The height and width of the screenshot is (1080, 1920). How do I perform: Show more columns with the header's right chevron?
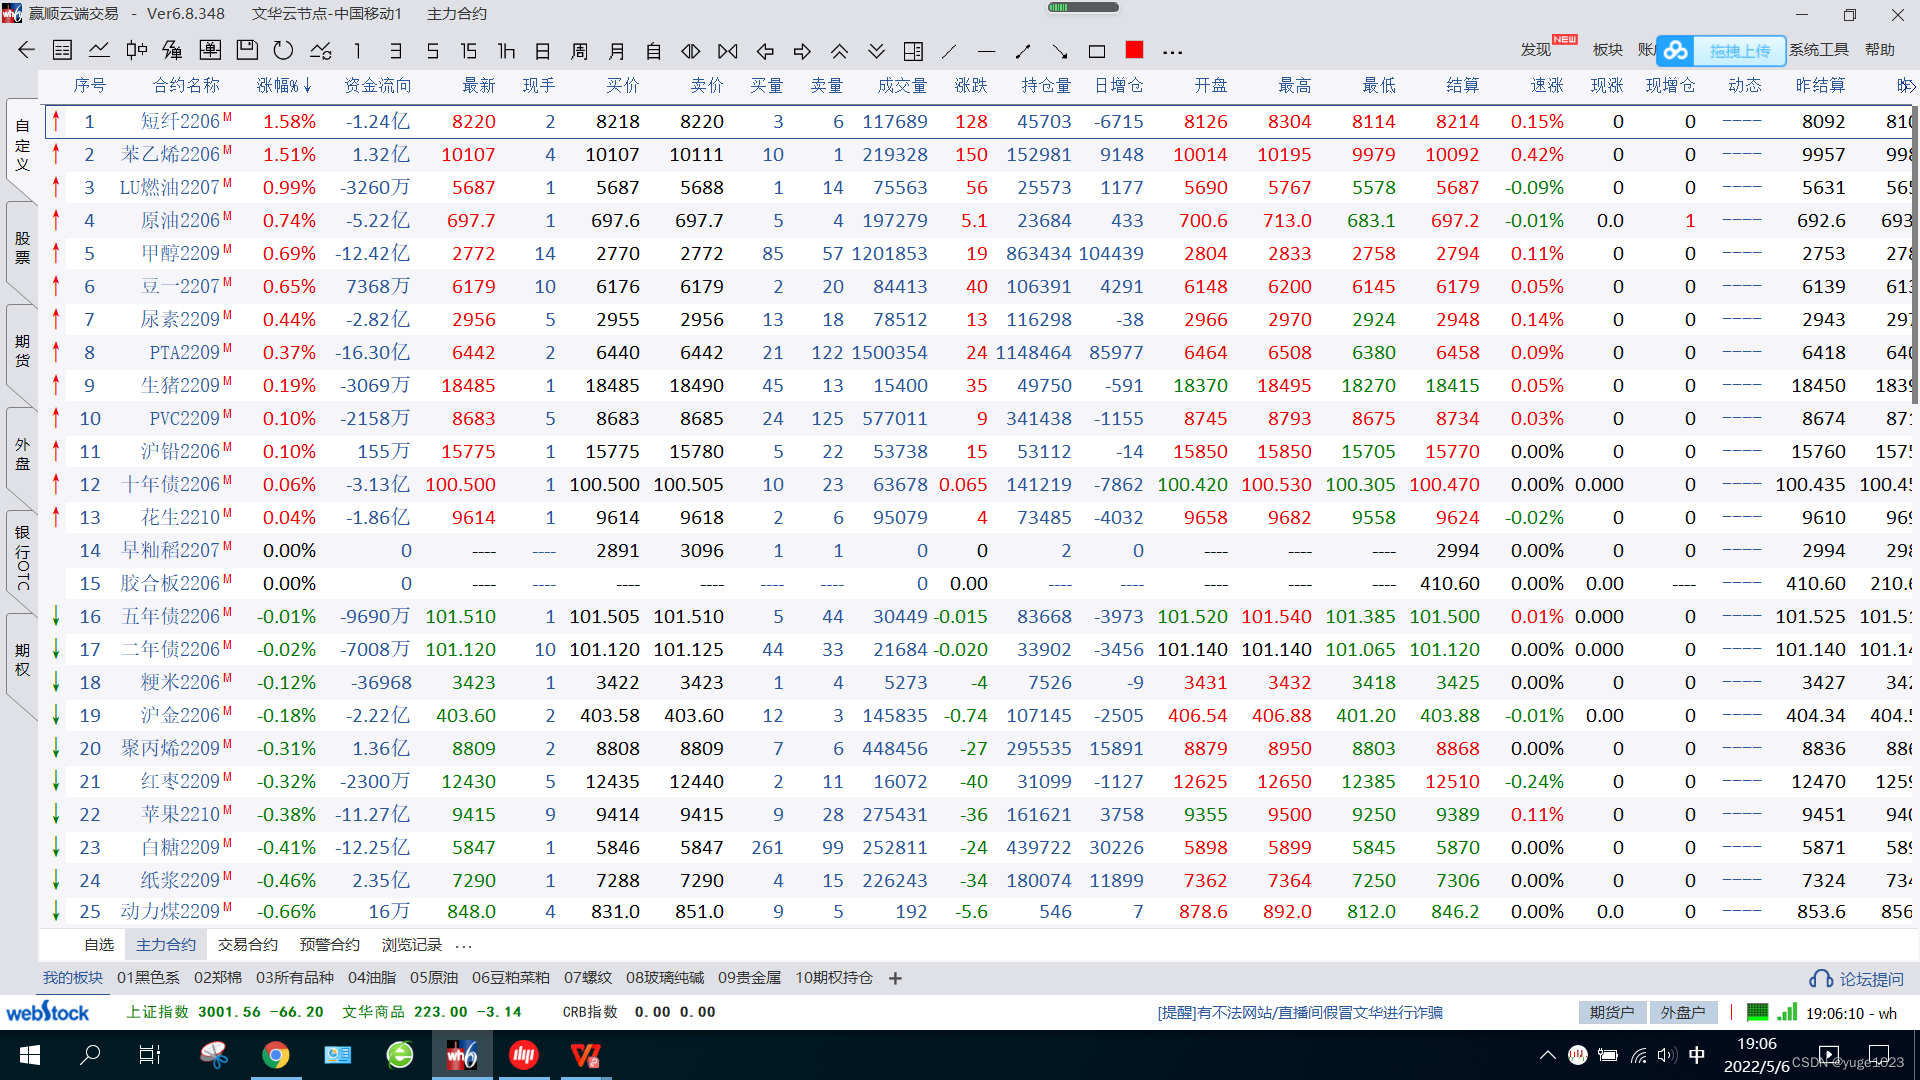coord(1911,86)
